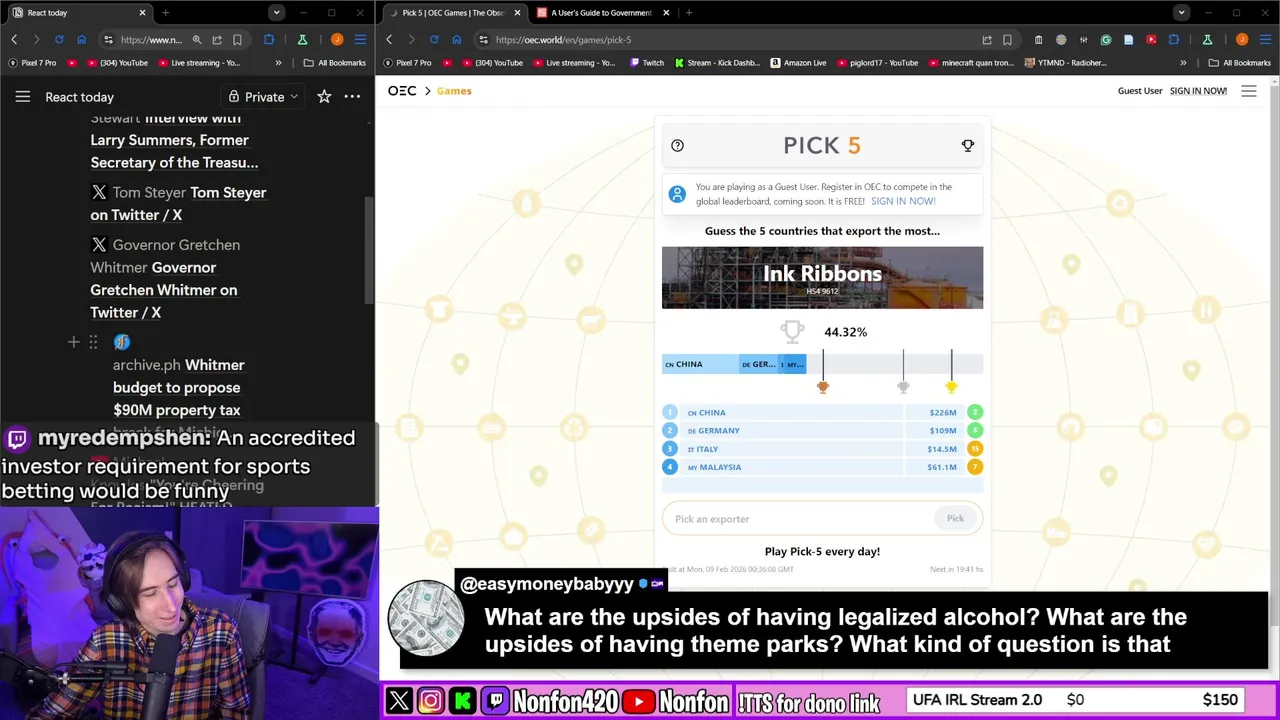The height and width of the screenshot is (720, 1280).
Task: Select the React today browser tab
Action: tap(80, 13)
